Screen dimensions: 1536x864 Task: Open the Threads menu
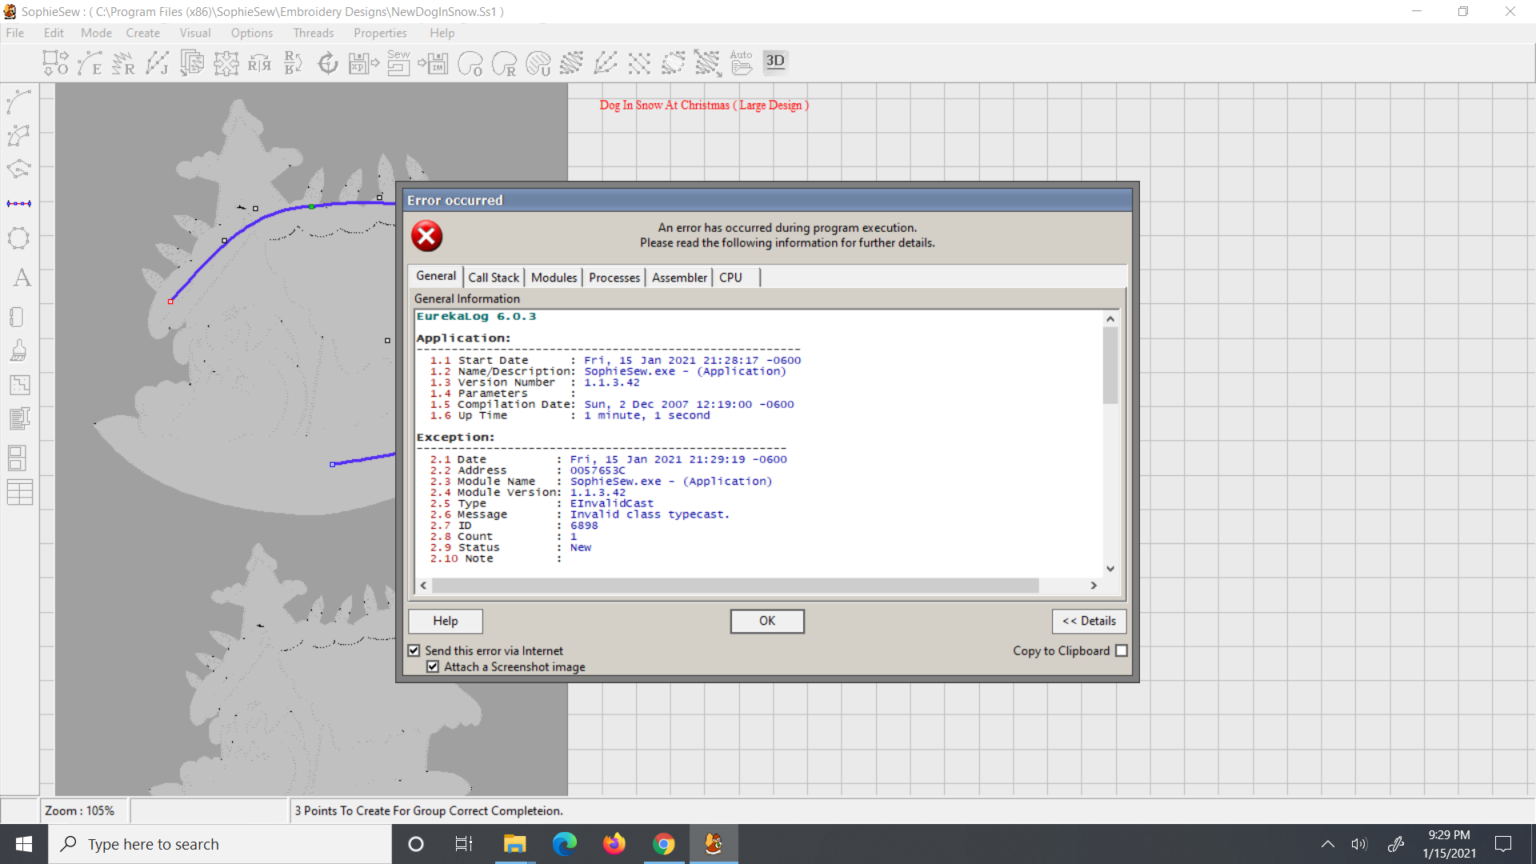[313, 33]
